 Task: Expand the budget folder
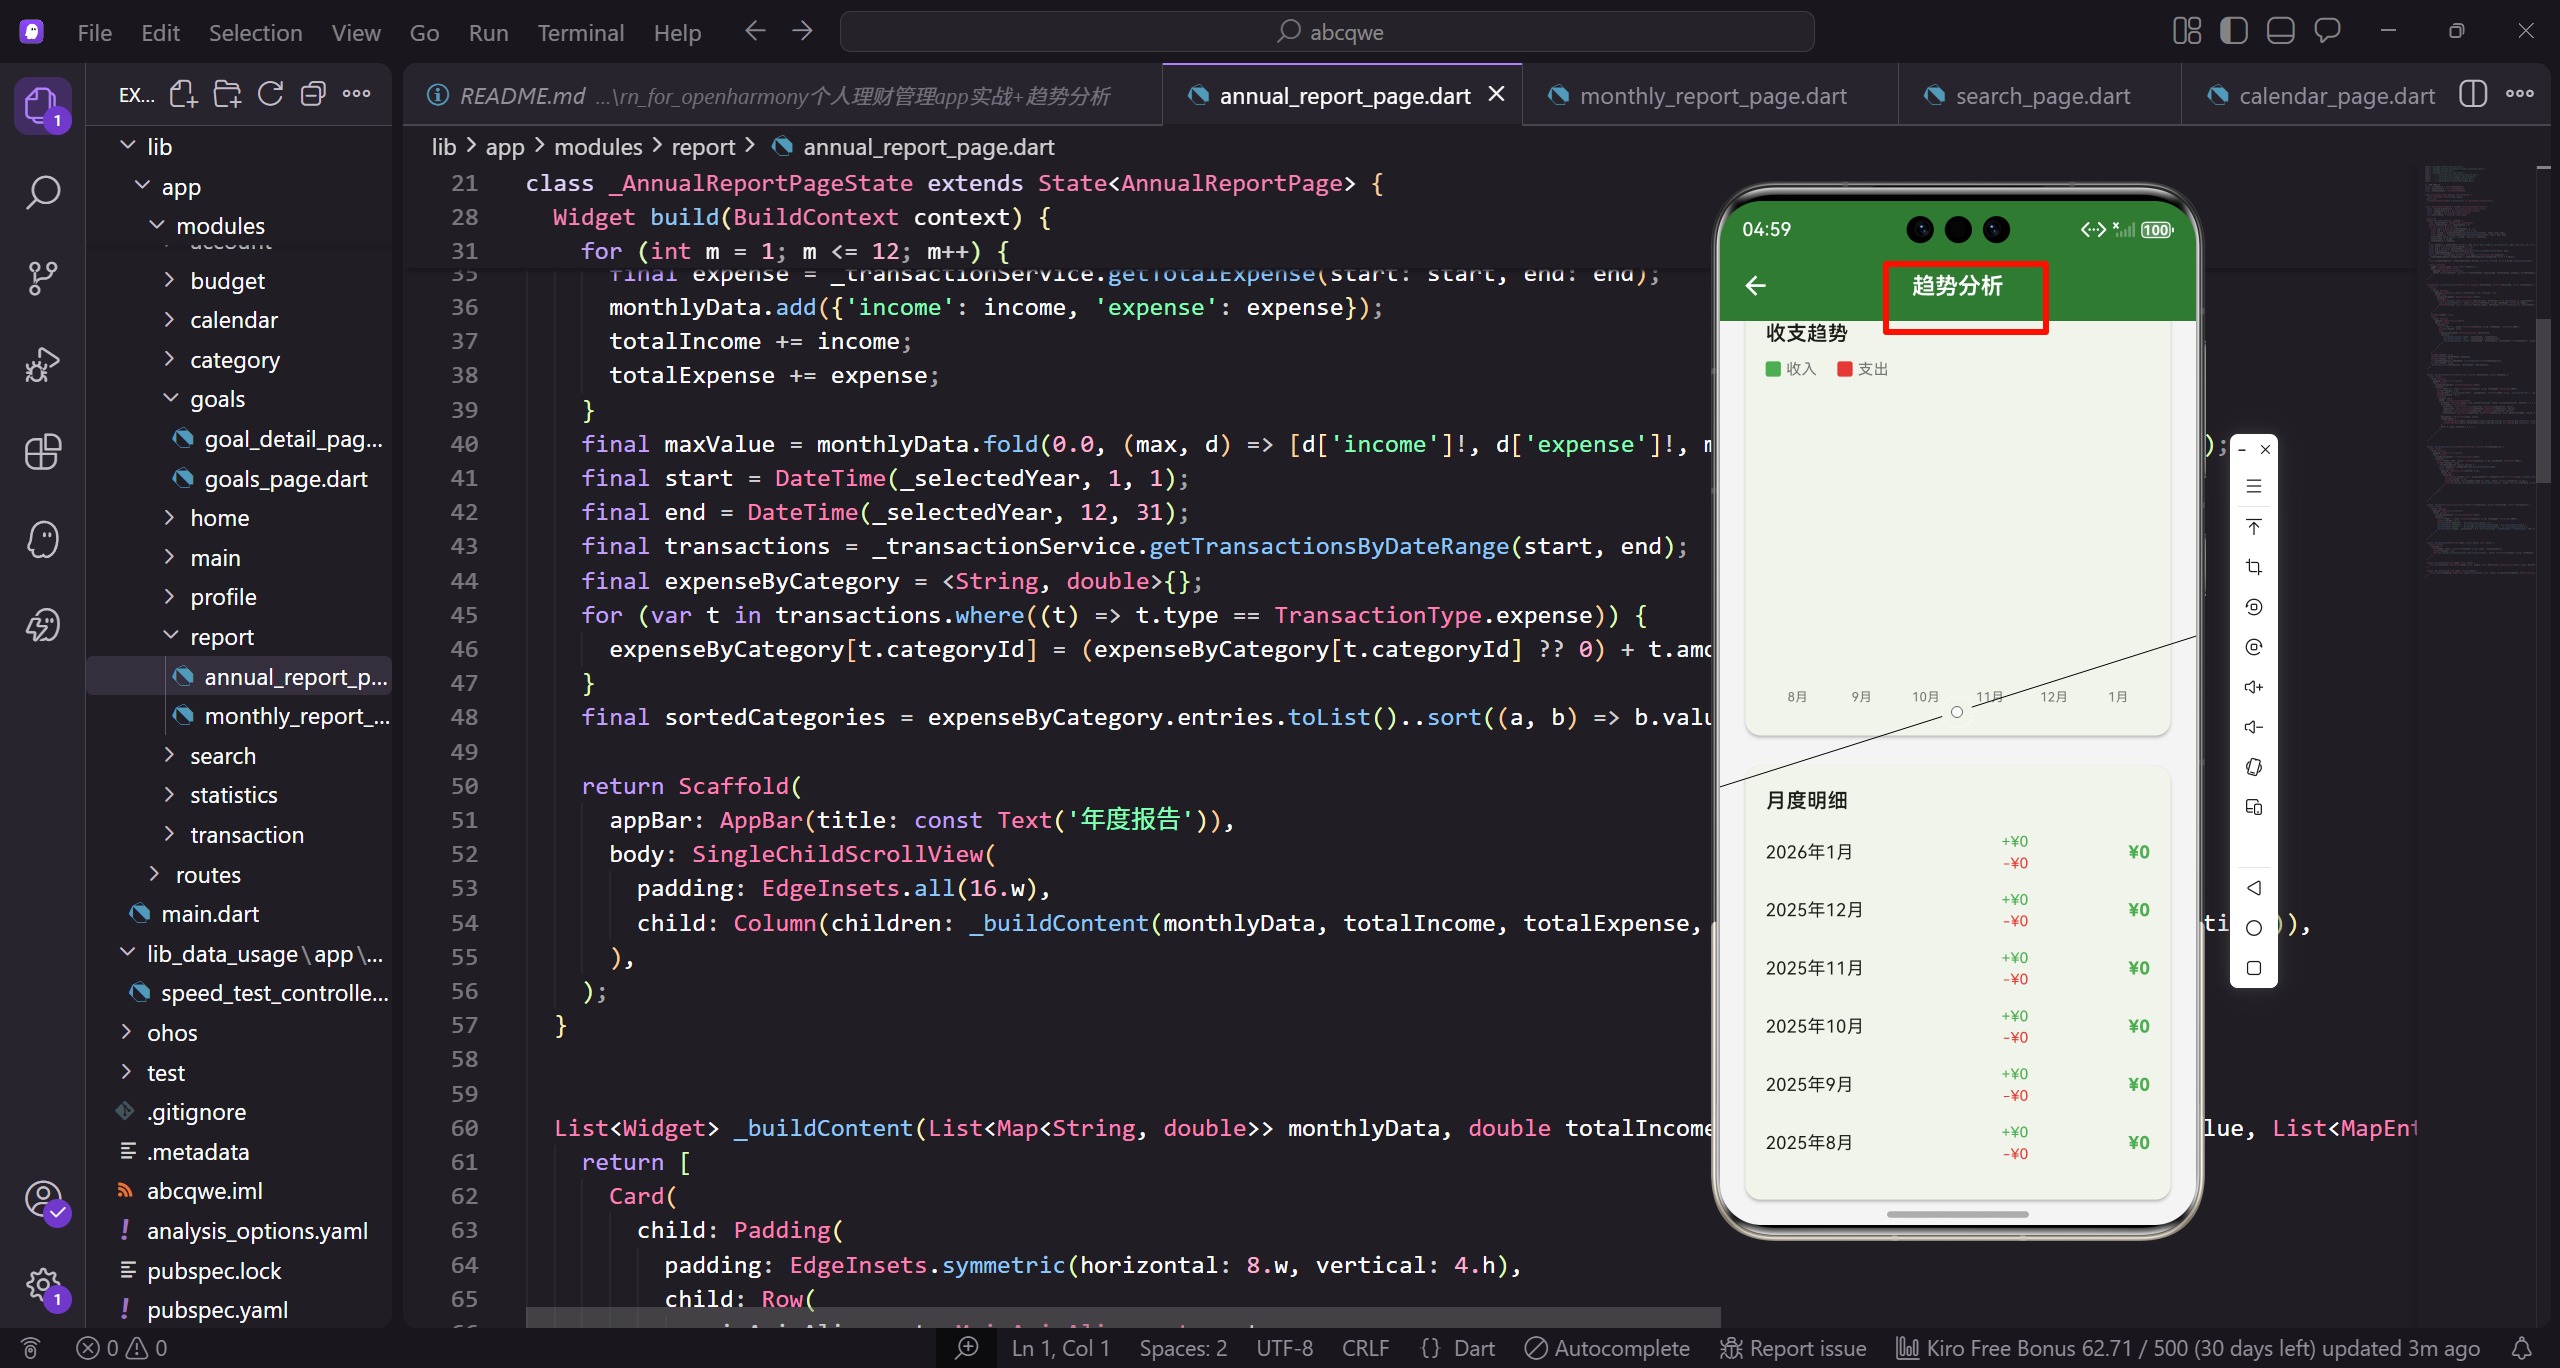pyautogui.click(x=227, y=281)
